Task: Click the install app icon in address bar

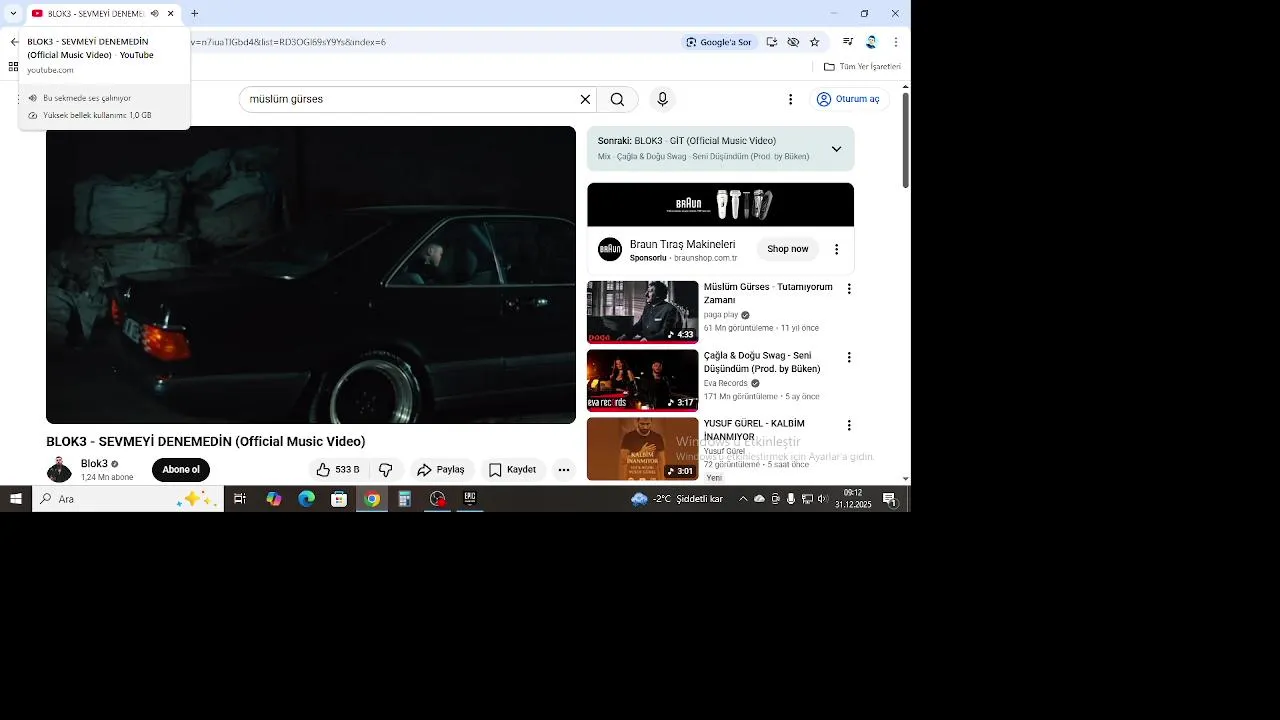Action: coord(771,42)
